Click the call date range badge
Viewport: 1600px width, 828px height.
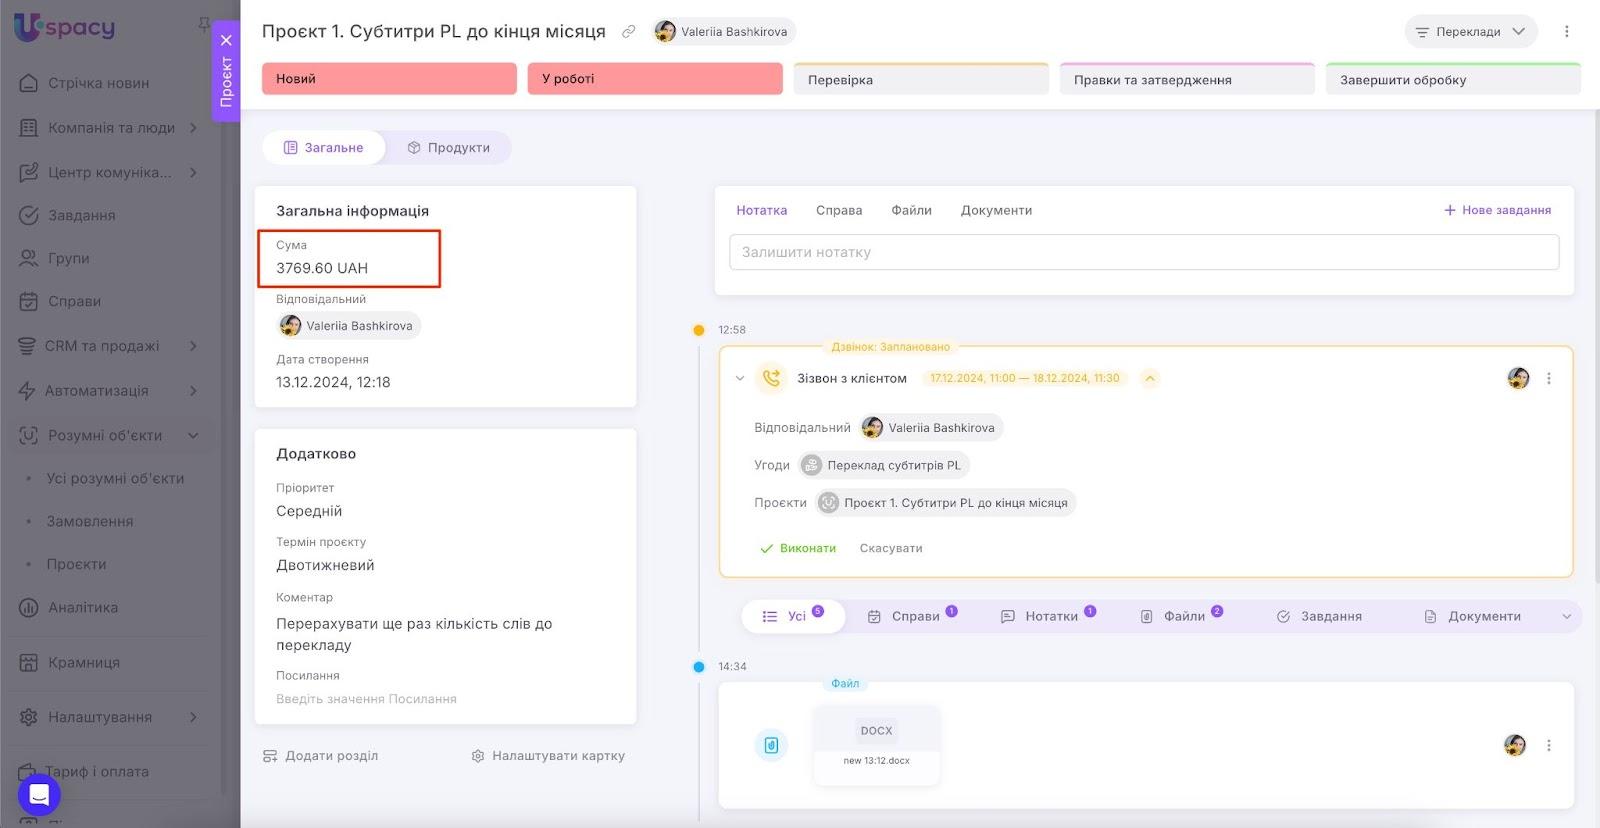1025,378
